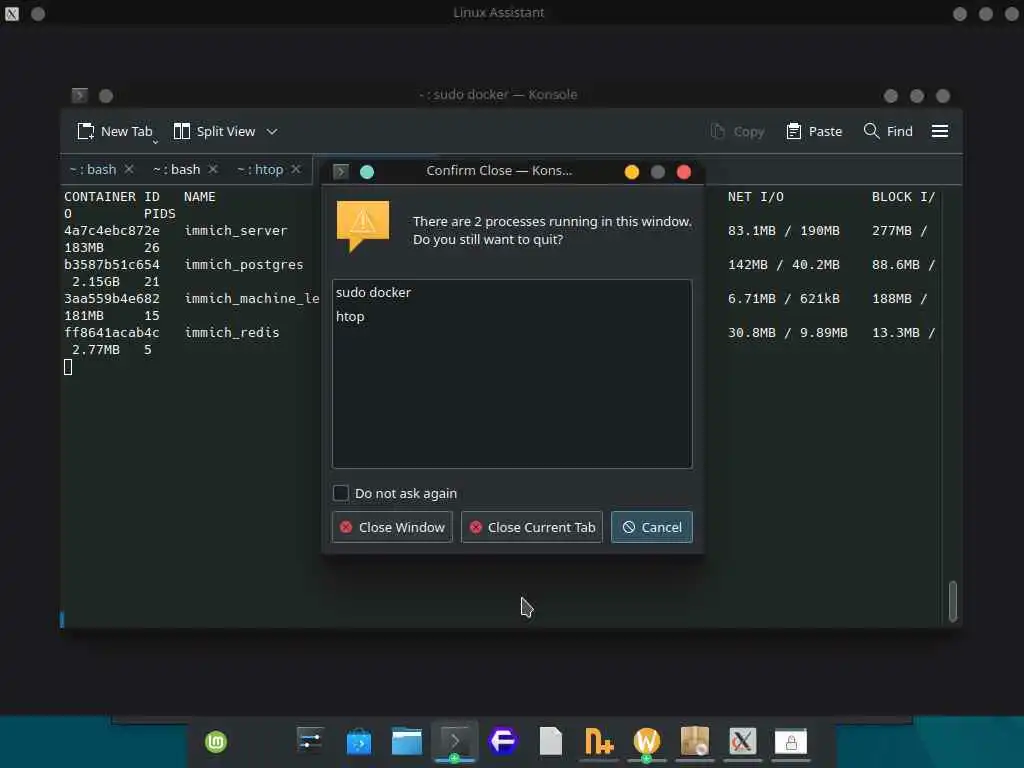Click the 142MB / 40.2MB network value
1024x768 pixels.
tap(784, 264)
